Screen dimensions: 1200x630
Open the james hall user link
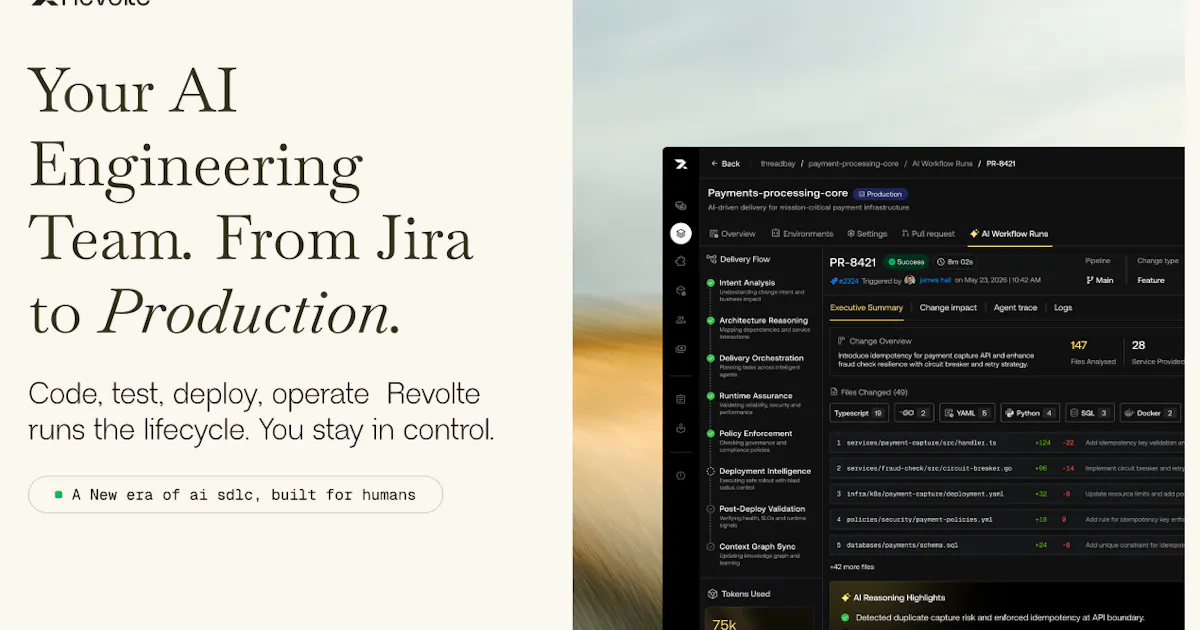(x=935, y=281)
